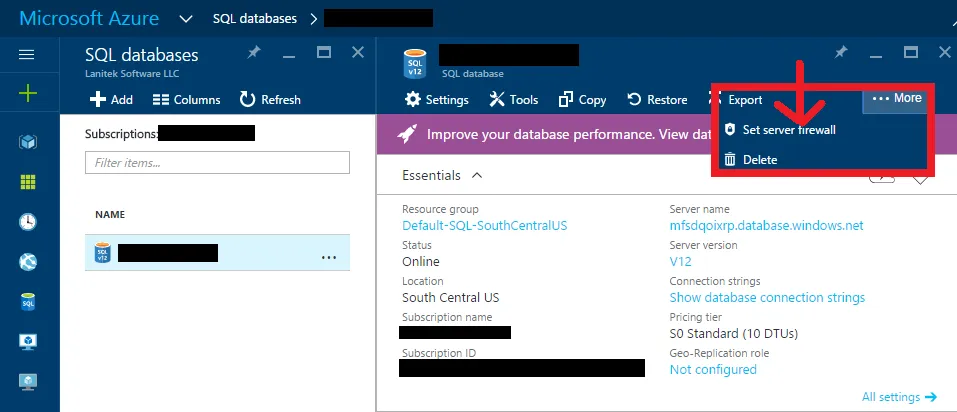
Task: Open the Tools toolbar item
Action: tap(513, 99)
